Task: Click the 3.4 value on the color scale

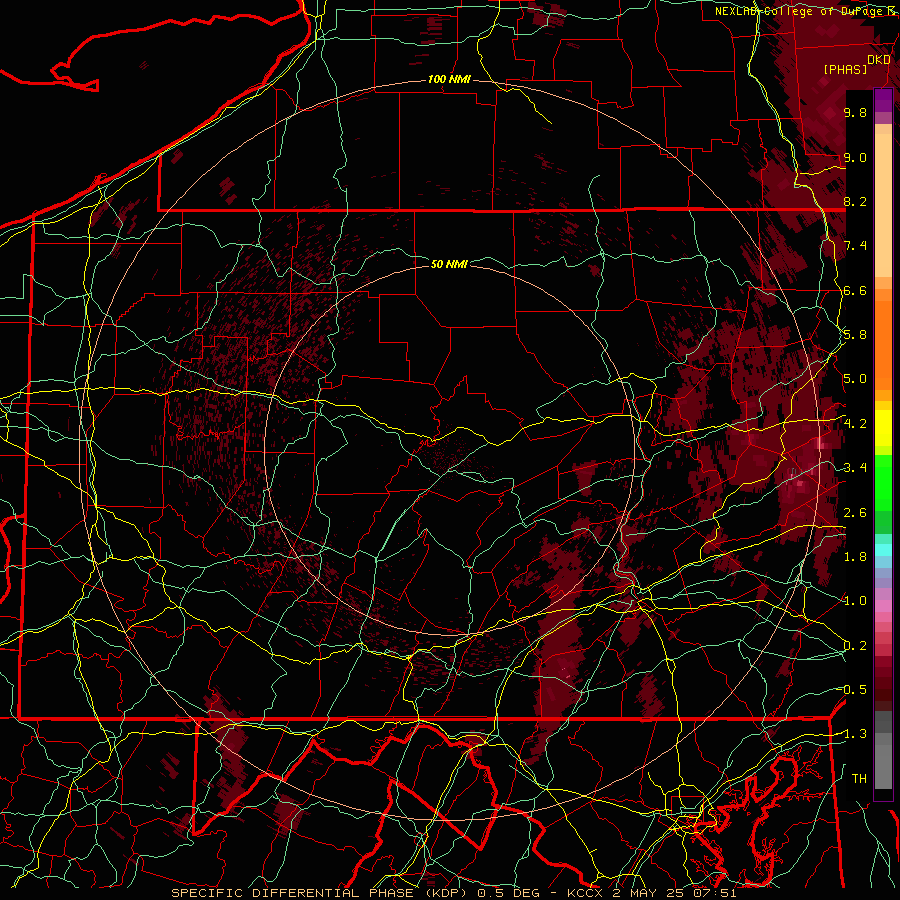Action: [855, 468]
